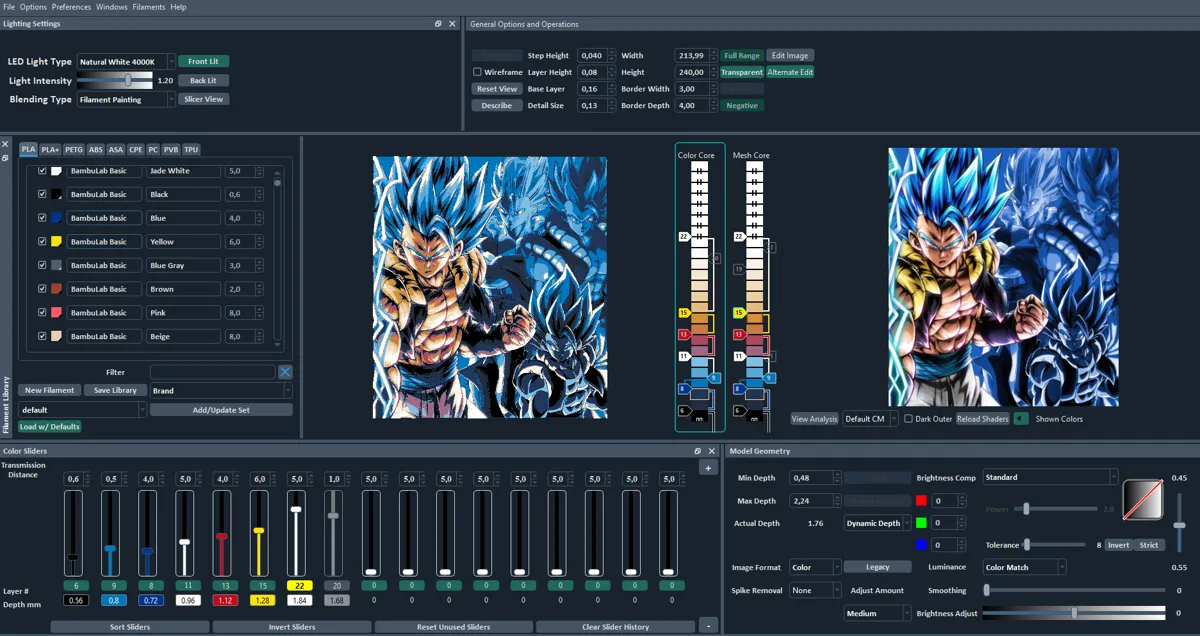Click the Slicer View button
Image resolution: width=1200 pixels, height=636 pixels.
[204, 99]
